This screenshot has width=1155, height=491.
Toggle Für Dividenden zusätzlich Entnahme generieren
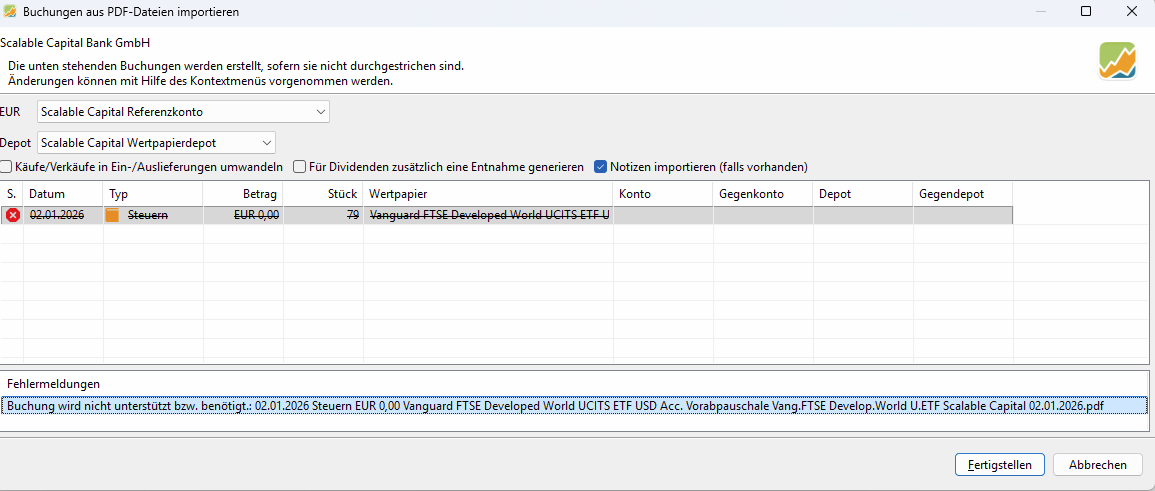click(300, 167)
